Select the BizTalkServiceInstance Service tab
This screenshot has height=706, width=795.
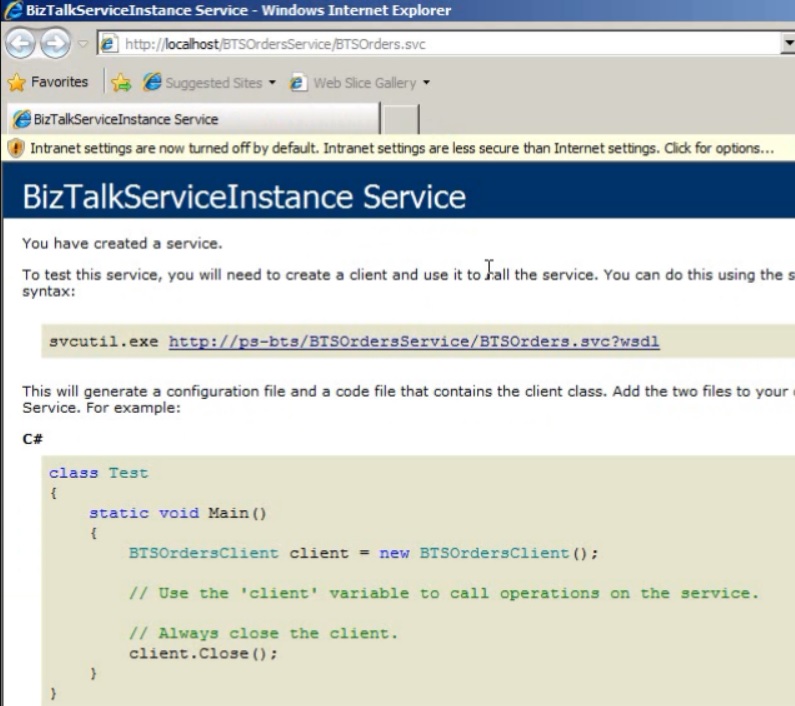[x=193, y=119]
